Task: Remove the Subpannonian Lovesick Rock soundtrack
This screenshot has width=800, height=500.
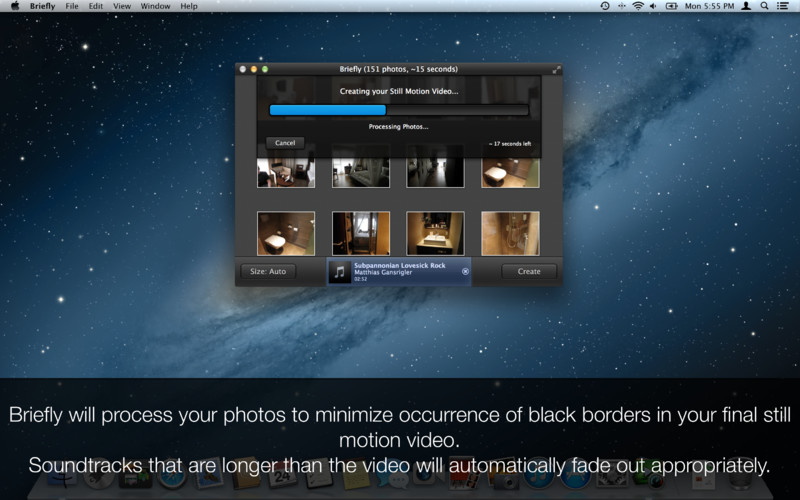Action: (x=465, y=271)
